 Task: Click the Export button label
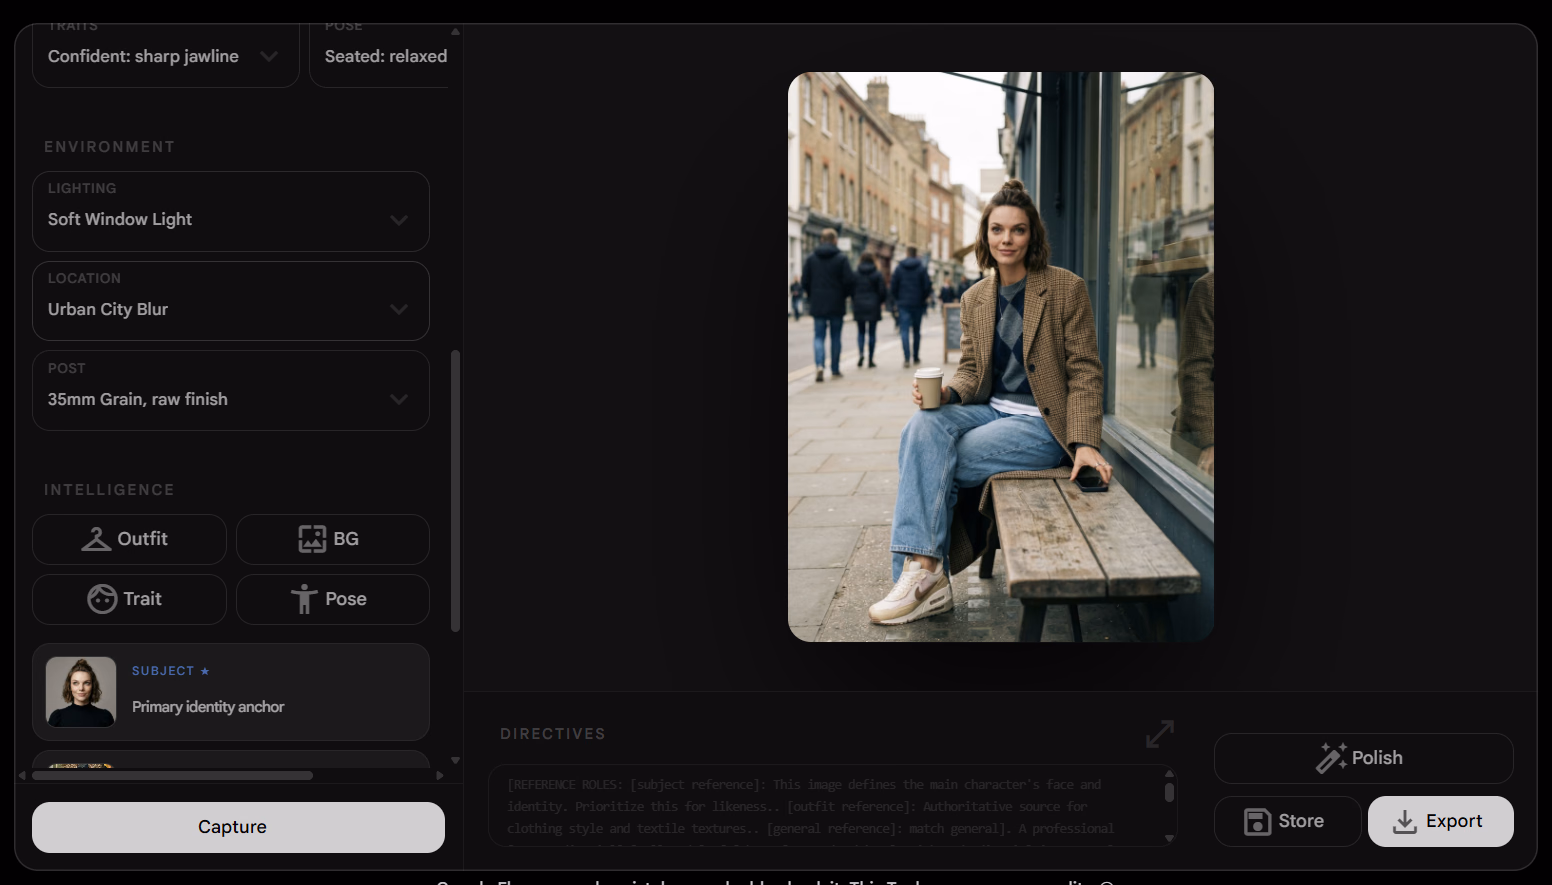(x=1454, y=821)
